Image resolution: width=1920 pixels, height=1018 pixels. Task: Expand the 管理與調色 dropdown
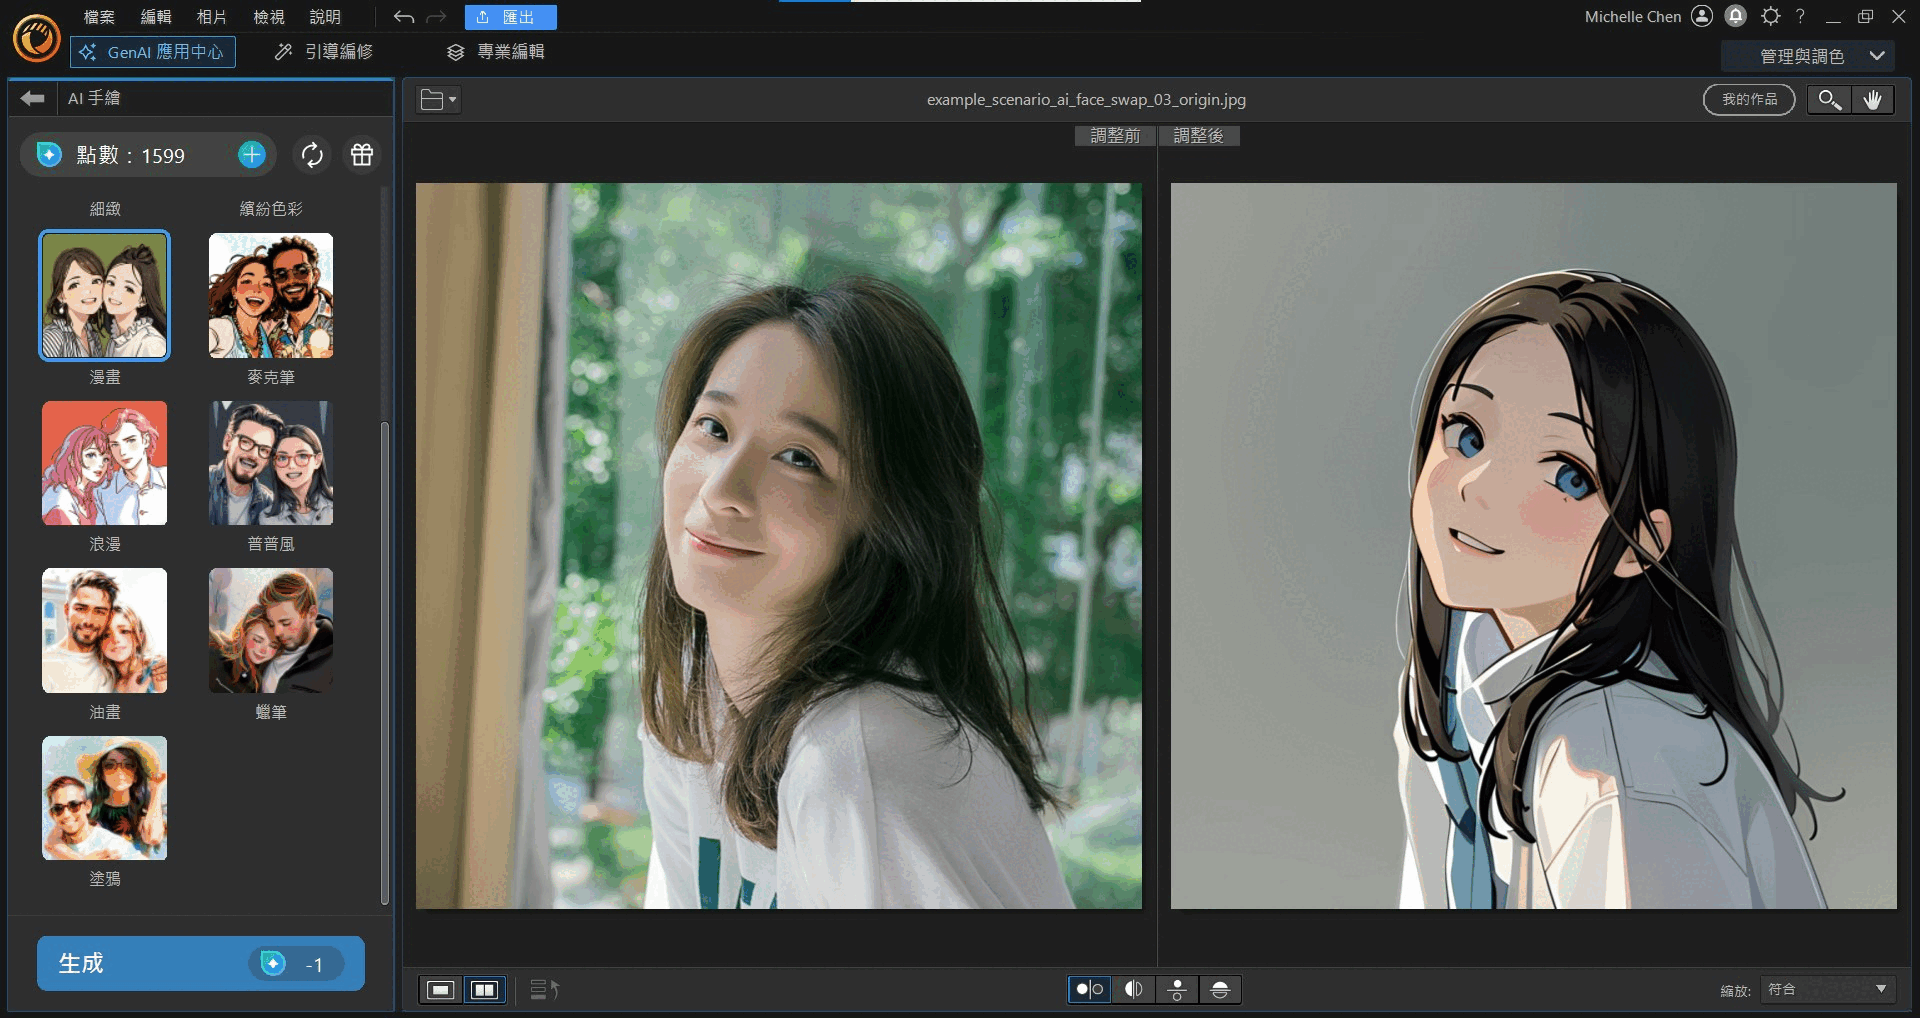pyautogui.click(x=1876, y=56)
